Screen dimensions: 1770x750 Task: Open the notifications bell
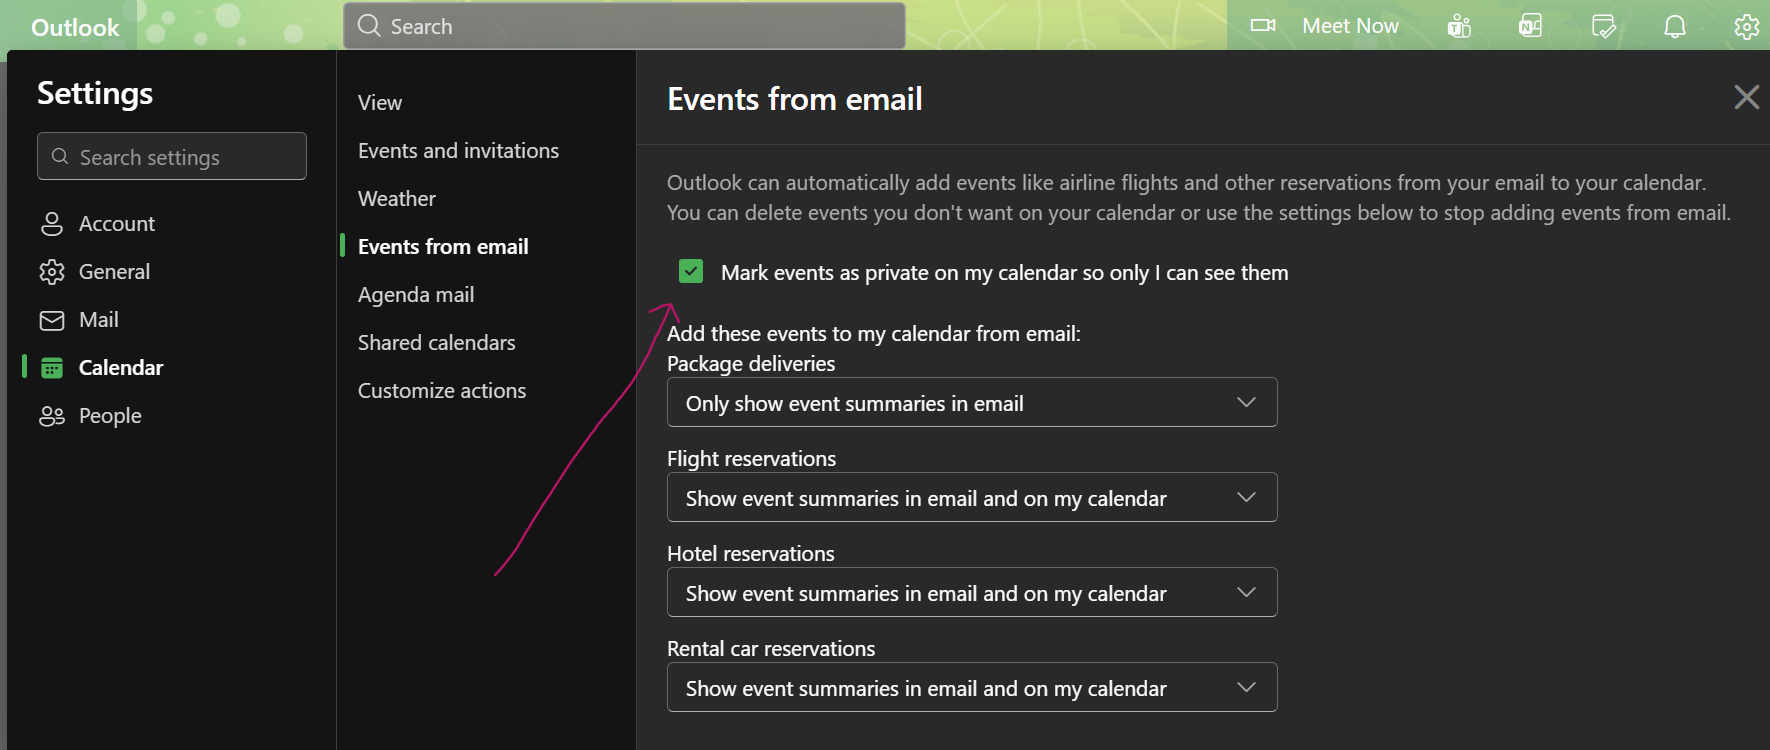[1675, 26]
